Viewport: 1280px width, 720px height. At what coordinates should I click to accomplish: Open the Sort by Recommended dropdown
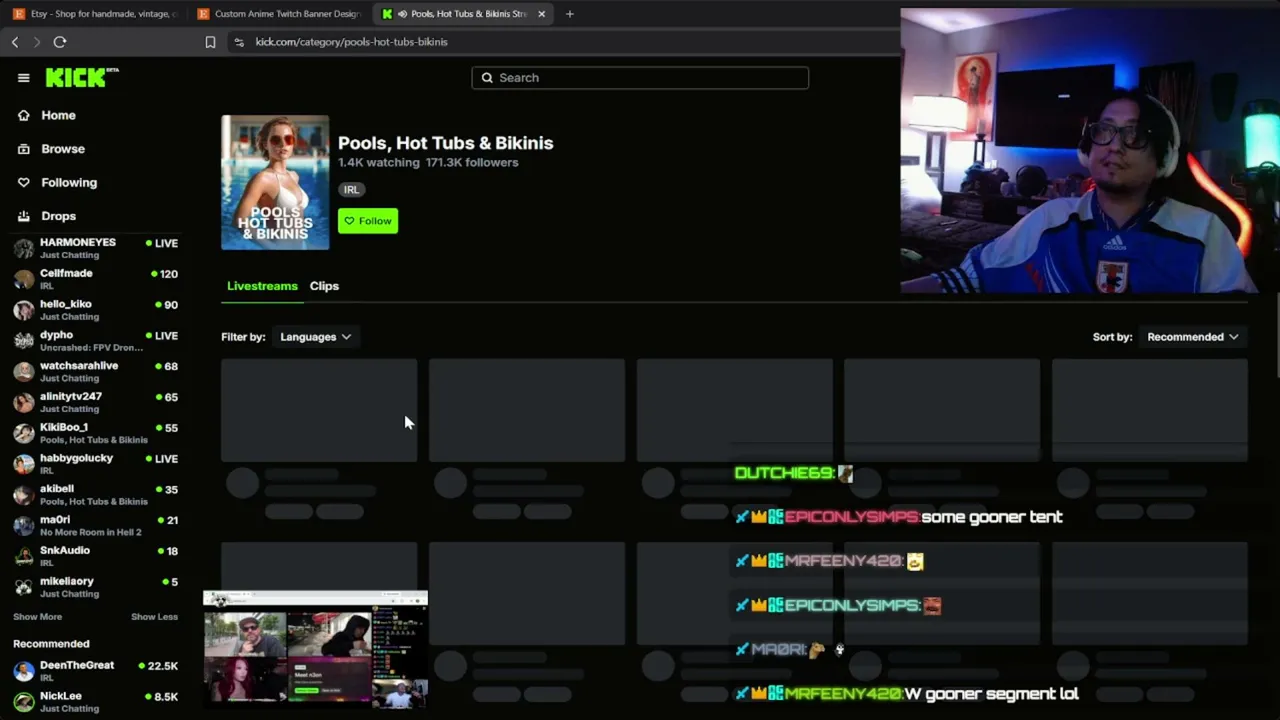click(x=1193, y=337)
